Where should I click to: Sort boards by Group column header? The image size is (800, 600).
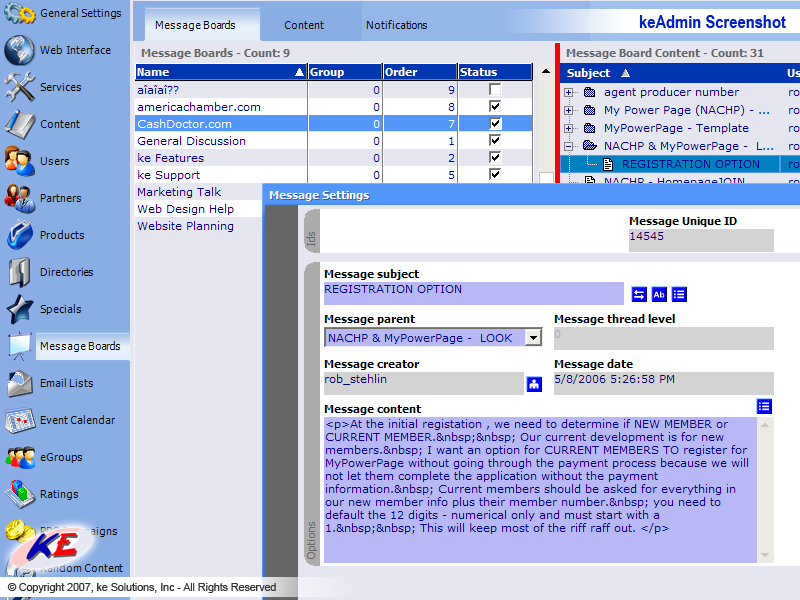click(345, 72)
